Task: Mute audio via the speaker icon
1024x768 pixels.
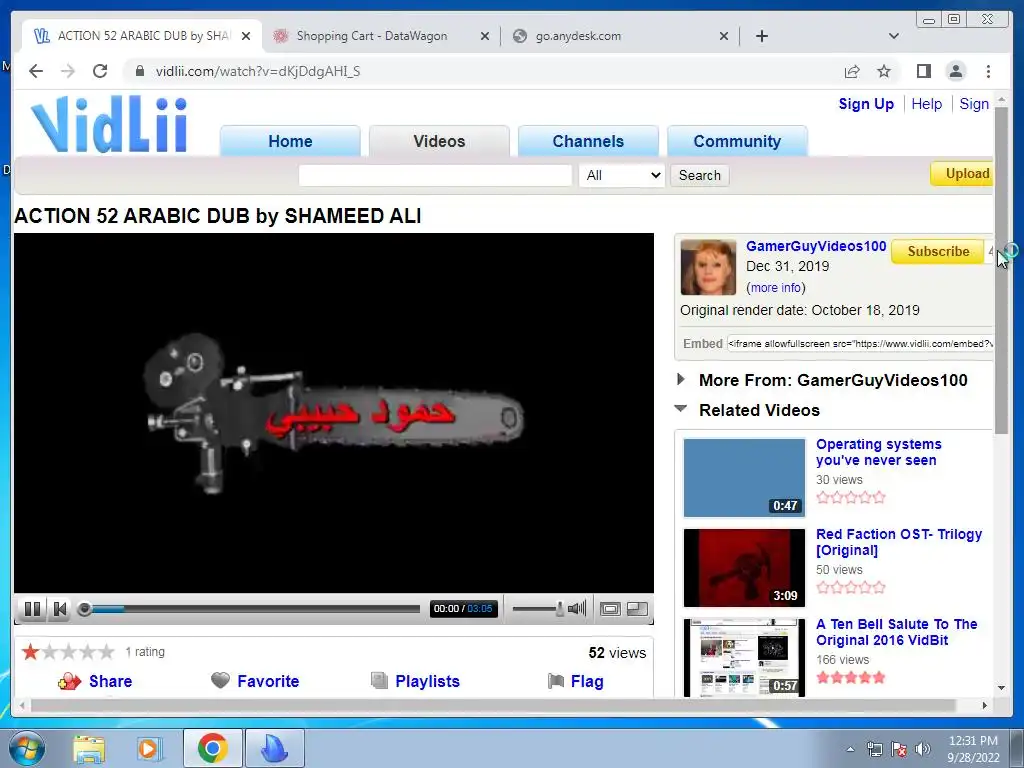Action: 577,609
